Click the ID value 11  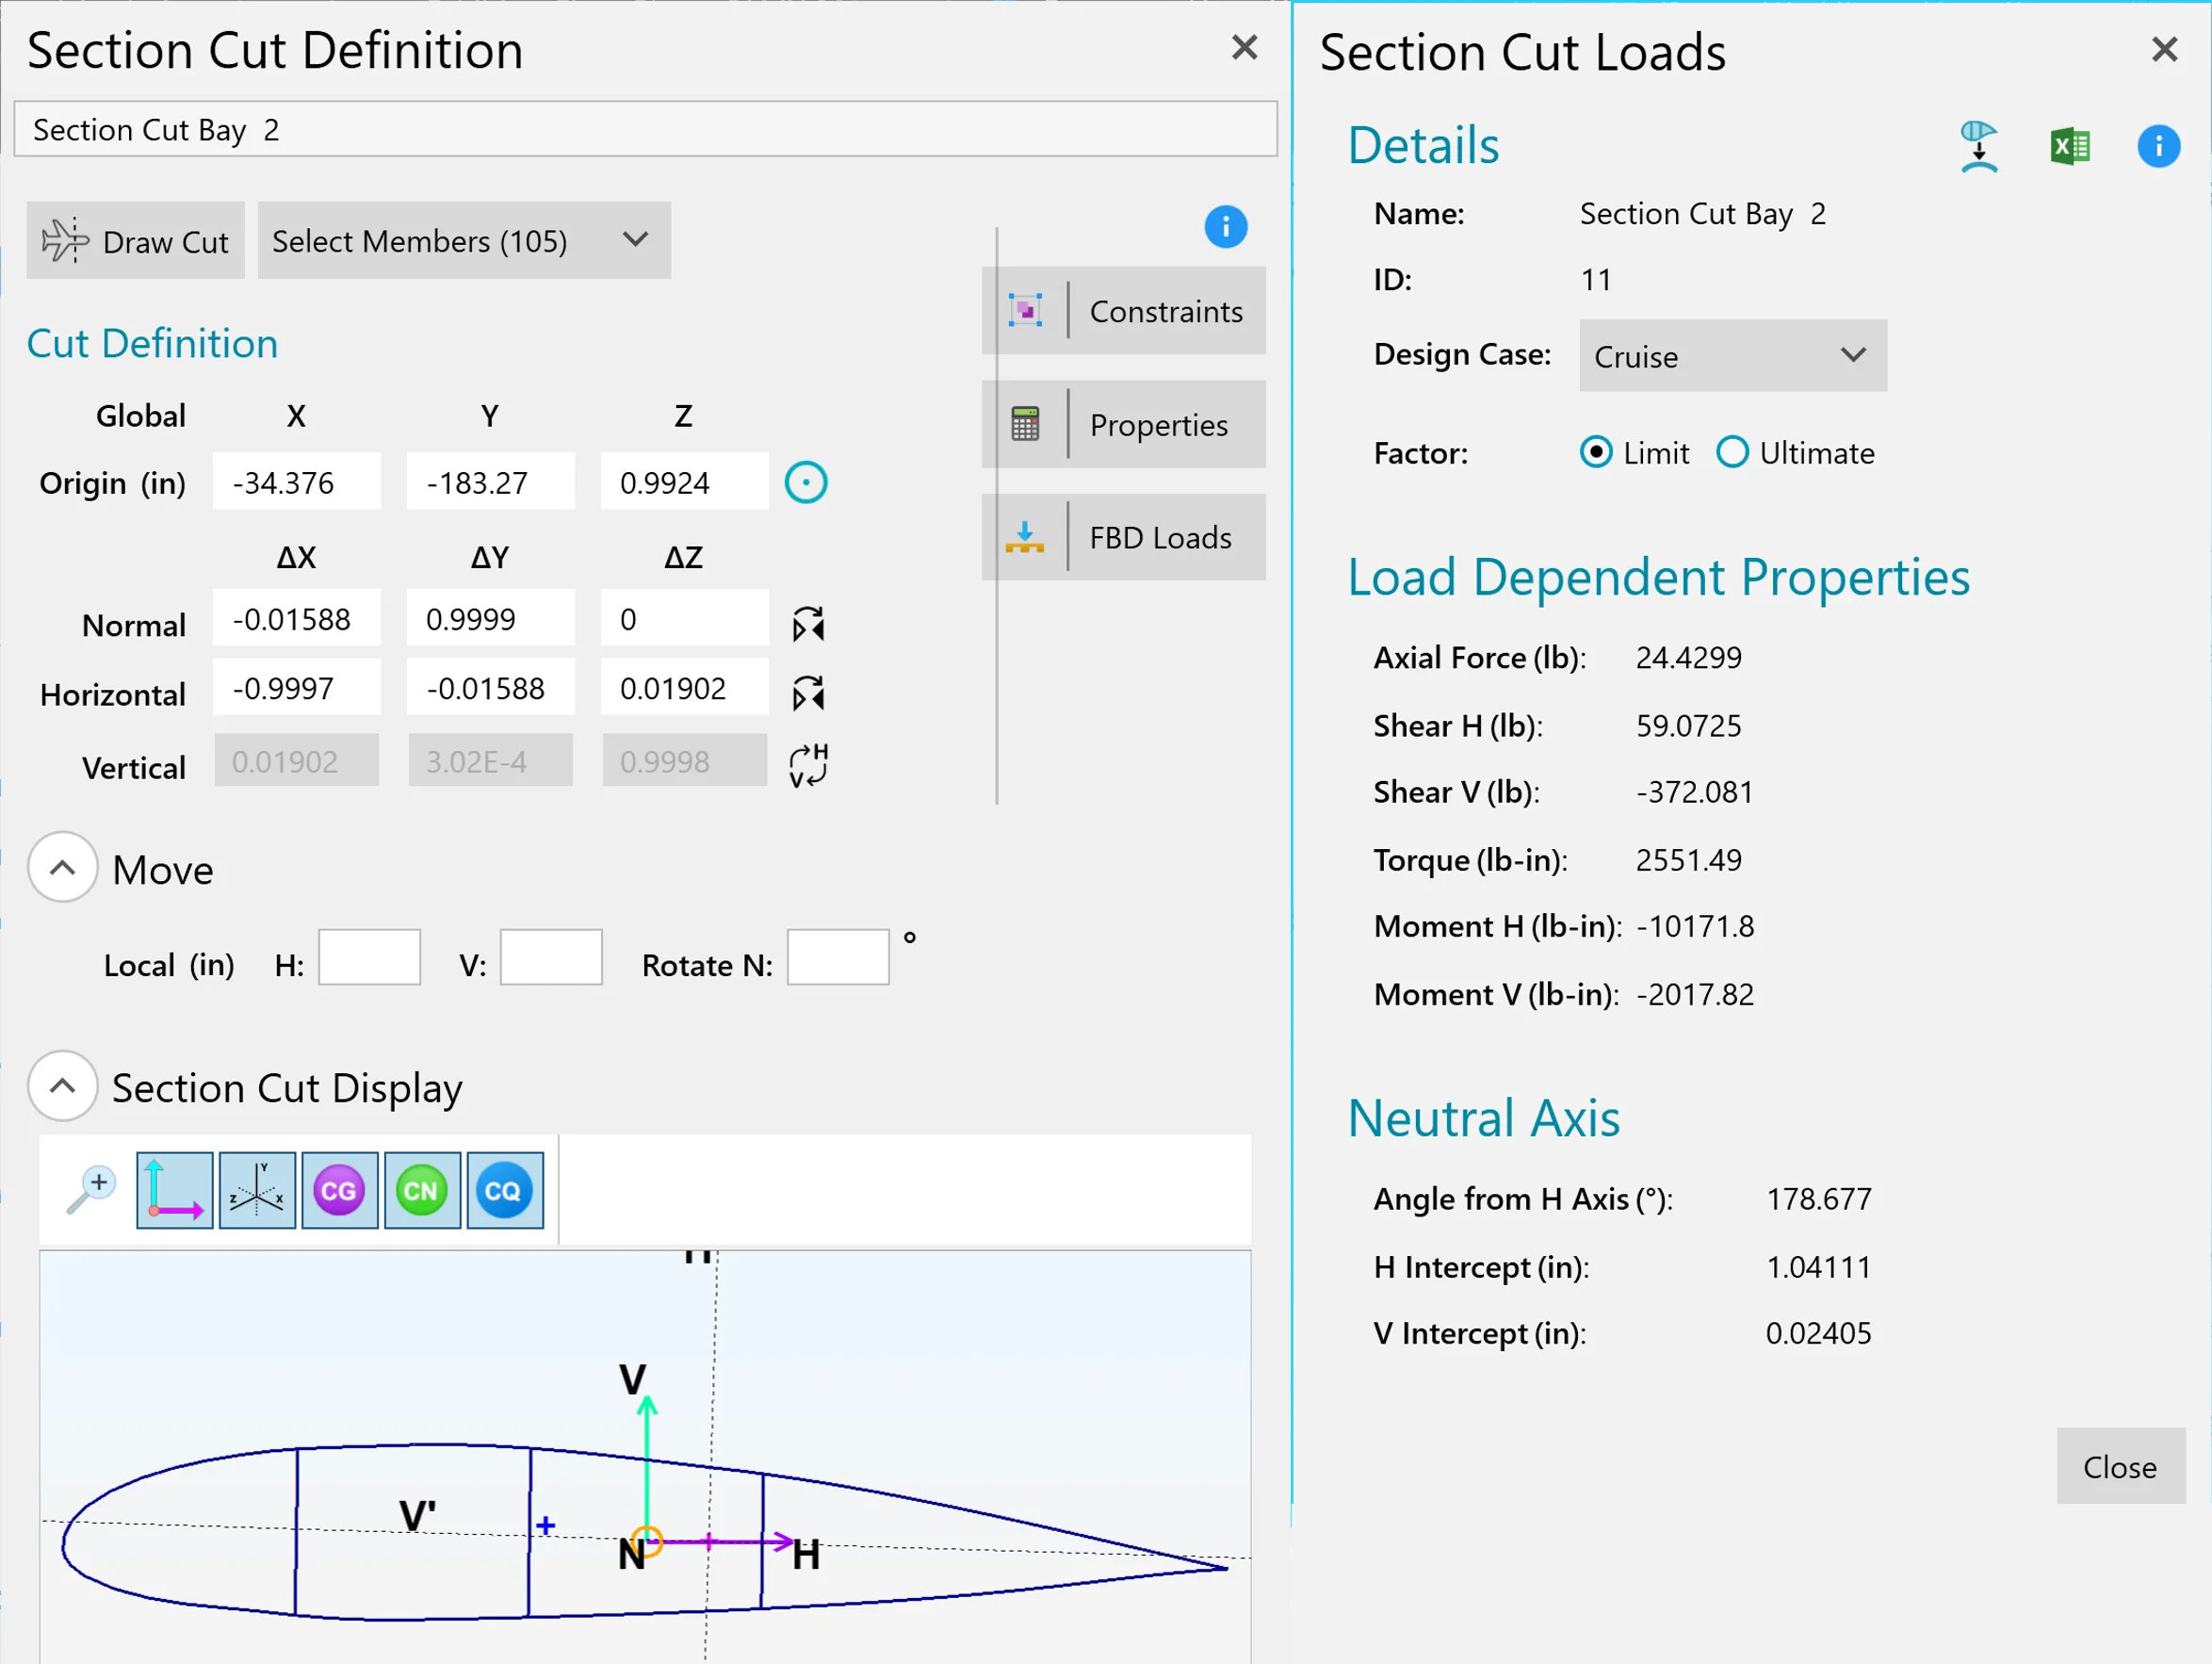click(x=1596, y=279)
